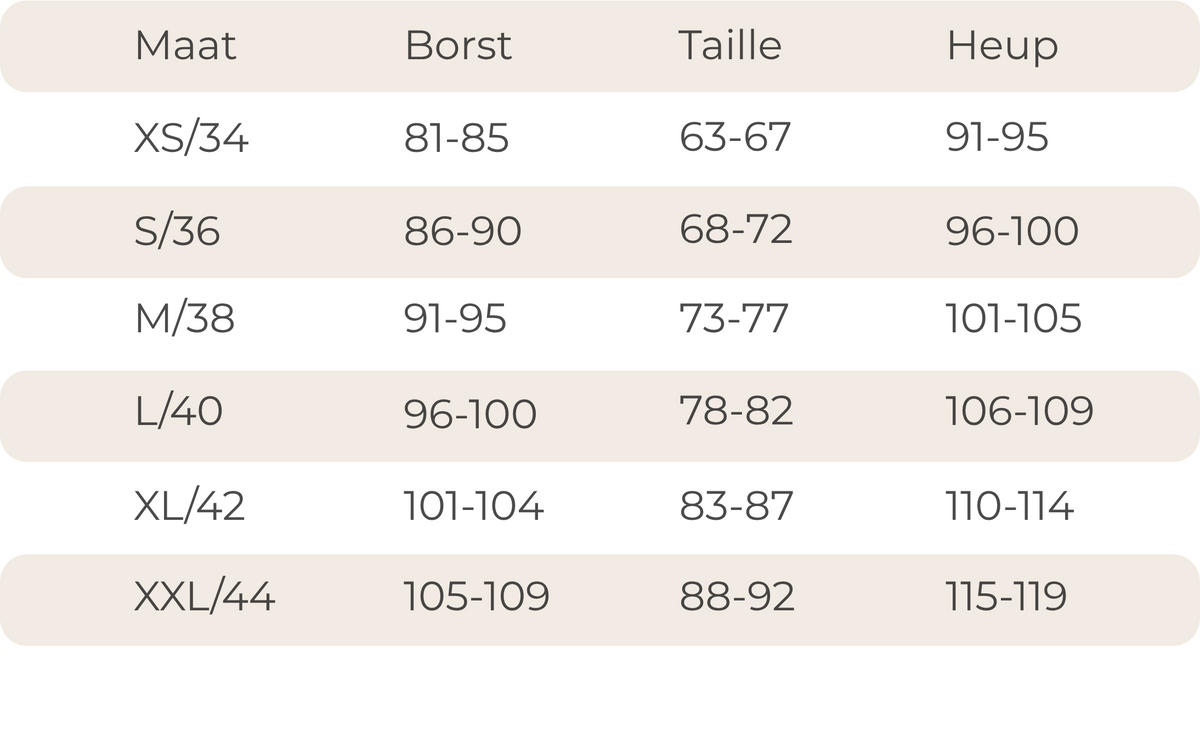Click Taille value 83-87

pos(736,506)
